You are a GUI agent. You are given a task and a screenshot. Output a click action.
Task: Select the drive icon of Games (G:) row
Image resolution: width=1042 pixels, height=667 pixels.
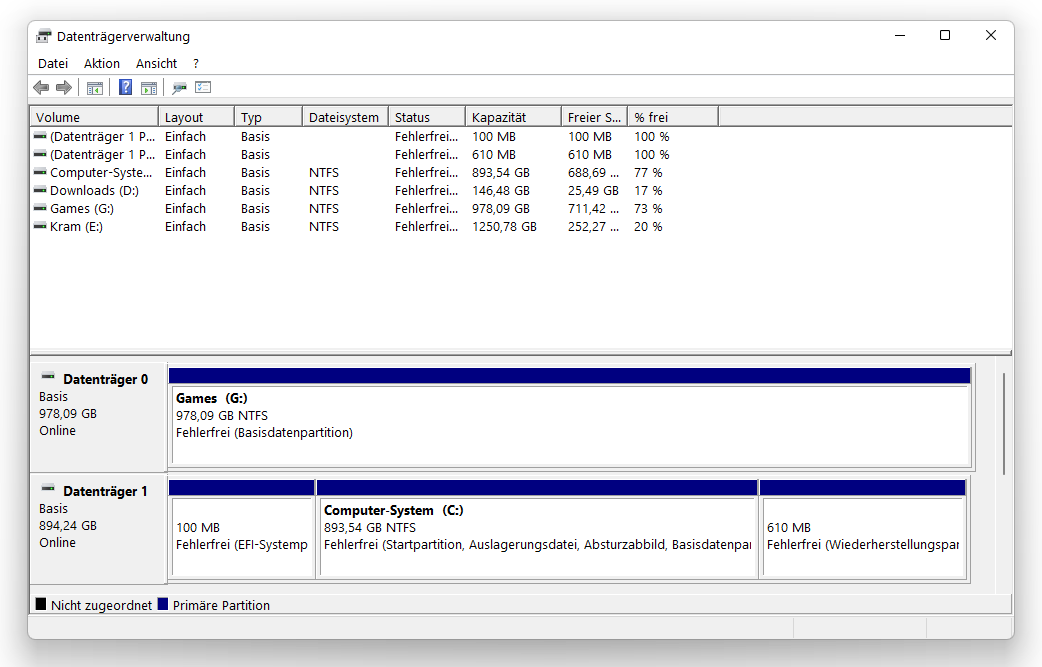pos(40,208)
